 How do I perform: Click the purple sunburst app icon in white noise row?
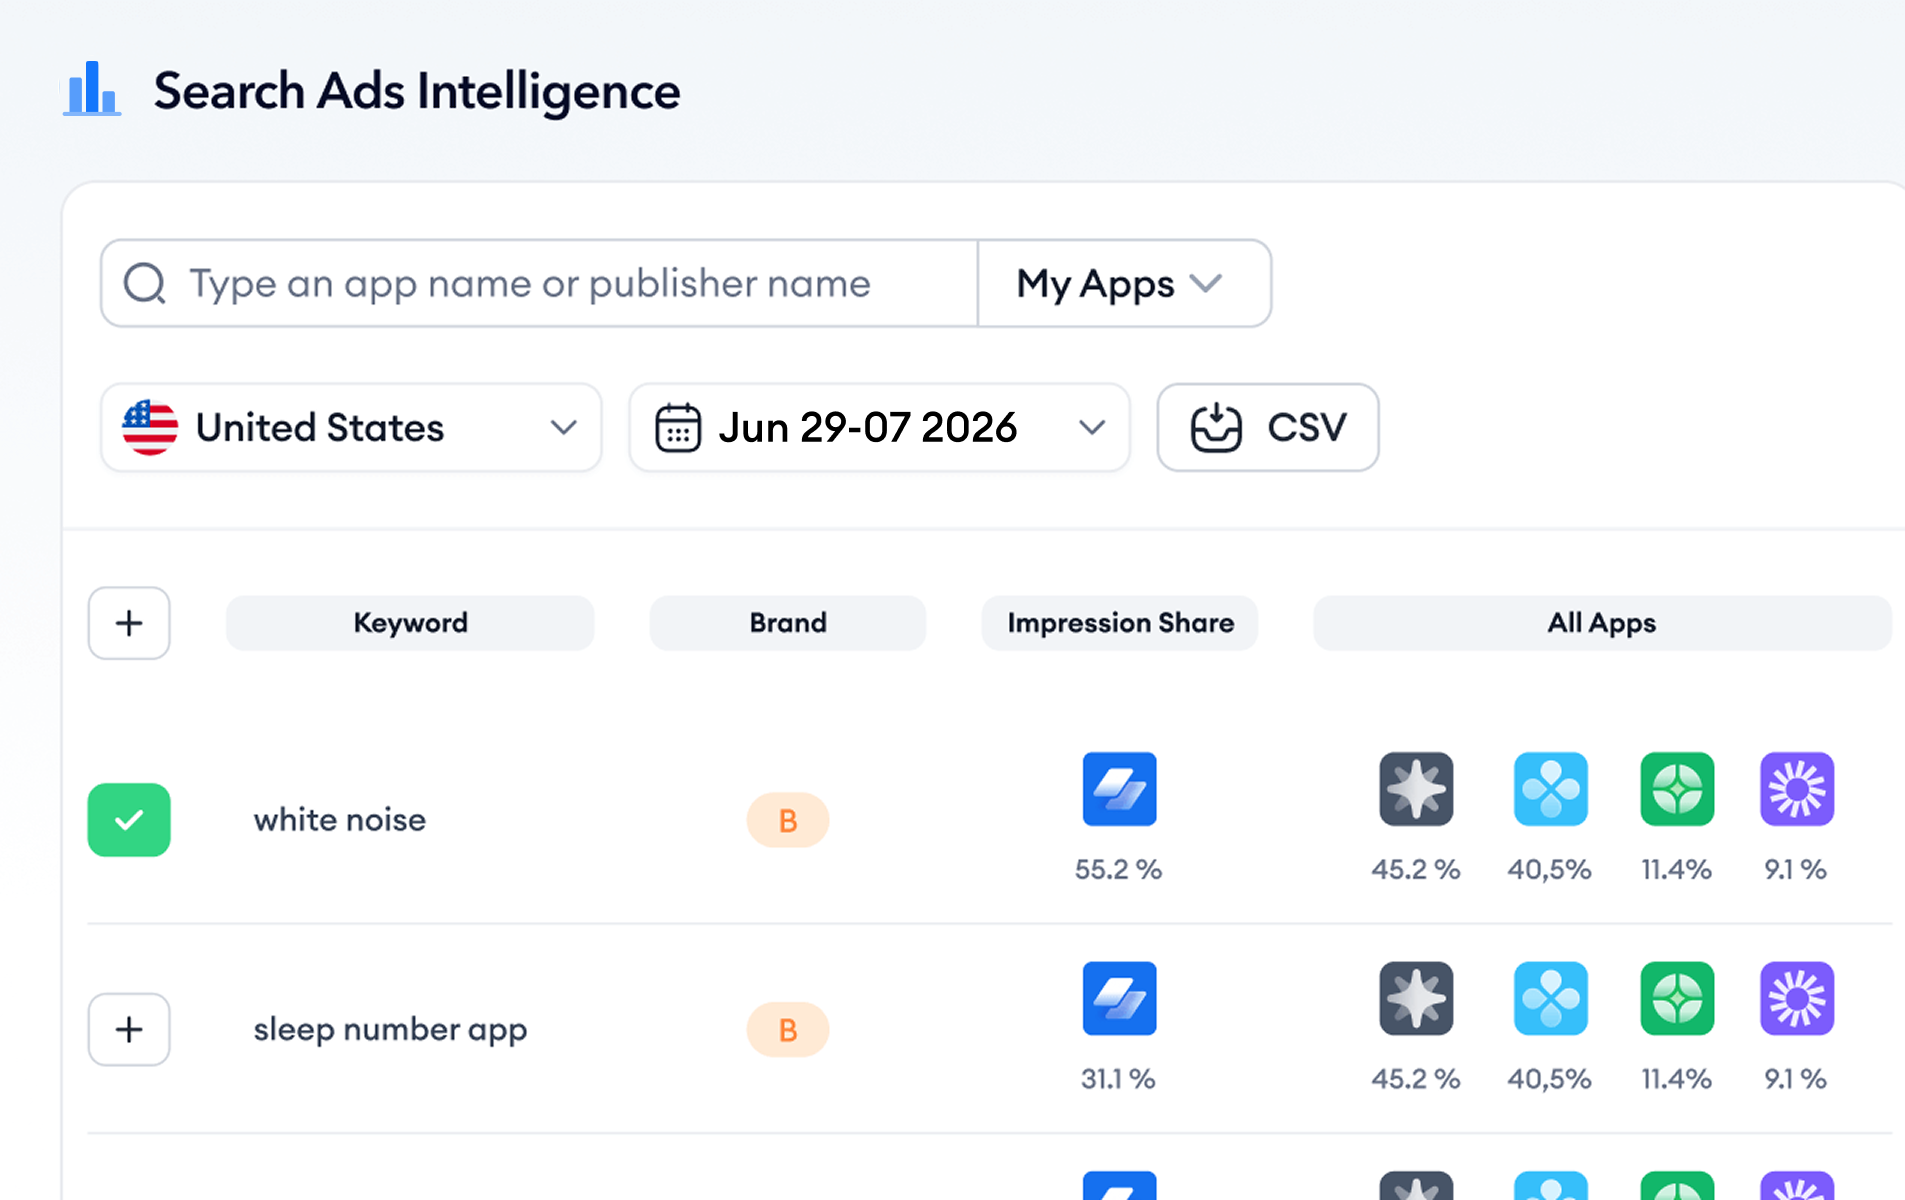(1797, 789)
